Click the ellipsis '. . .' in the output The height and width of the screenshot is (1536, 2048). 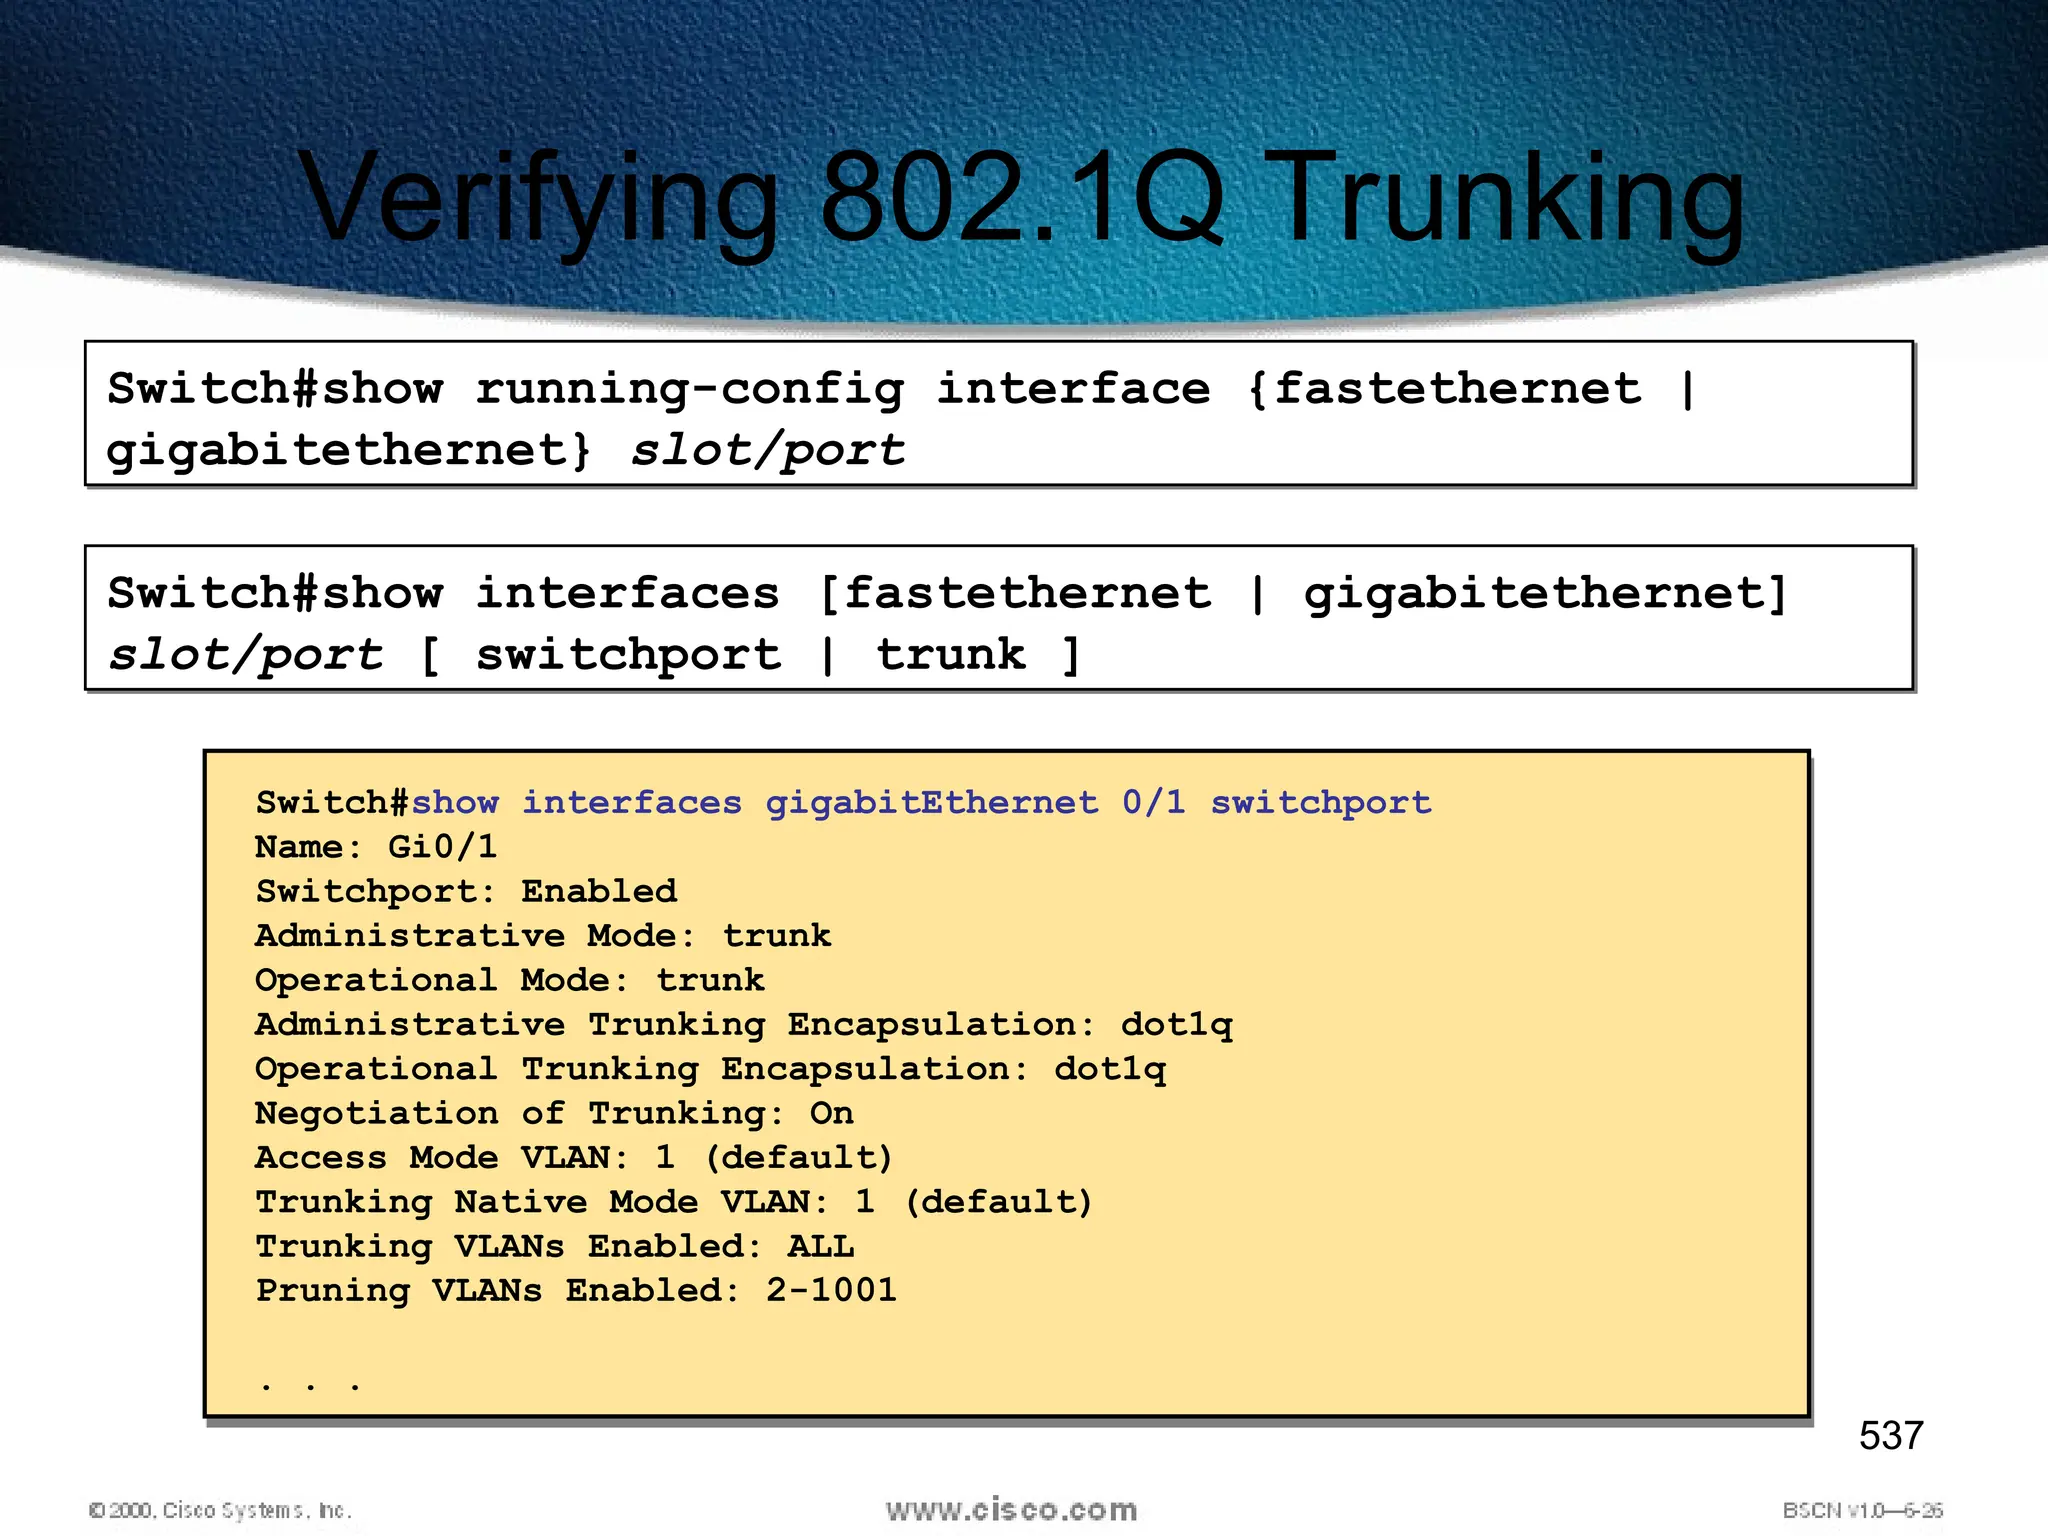[x=310, y=1386]
